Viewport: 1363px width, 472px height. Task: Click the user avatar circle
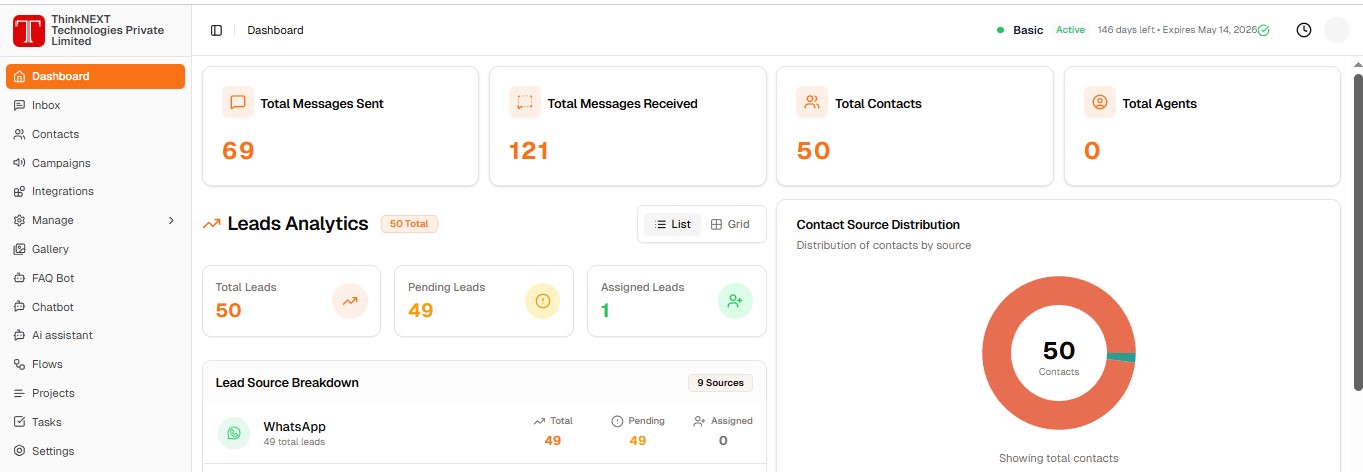click(1336, 30)
